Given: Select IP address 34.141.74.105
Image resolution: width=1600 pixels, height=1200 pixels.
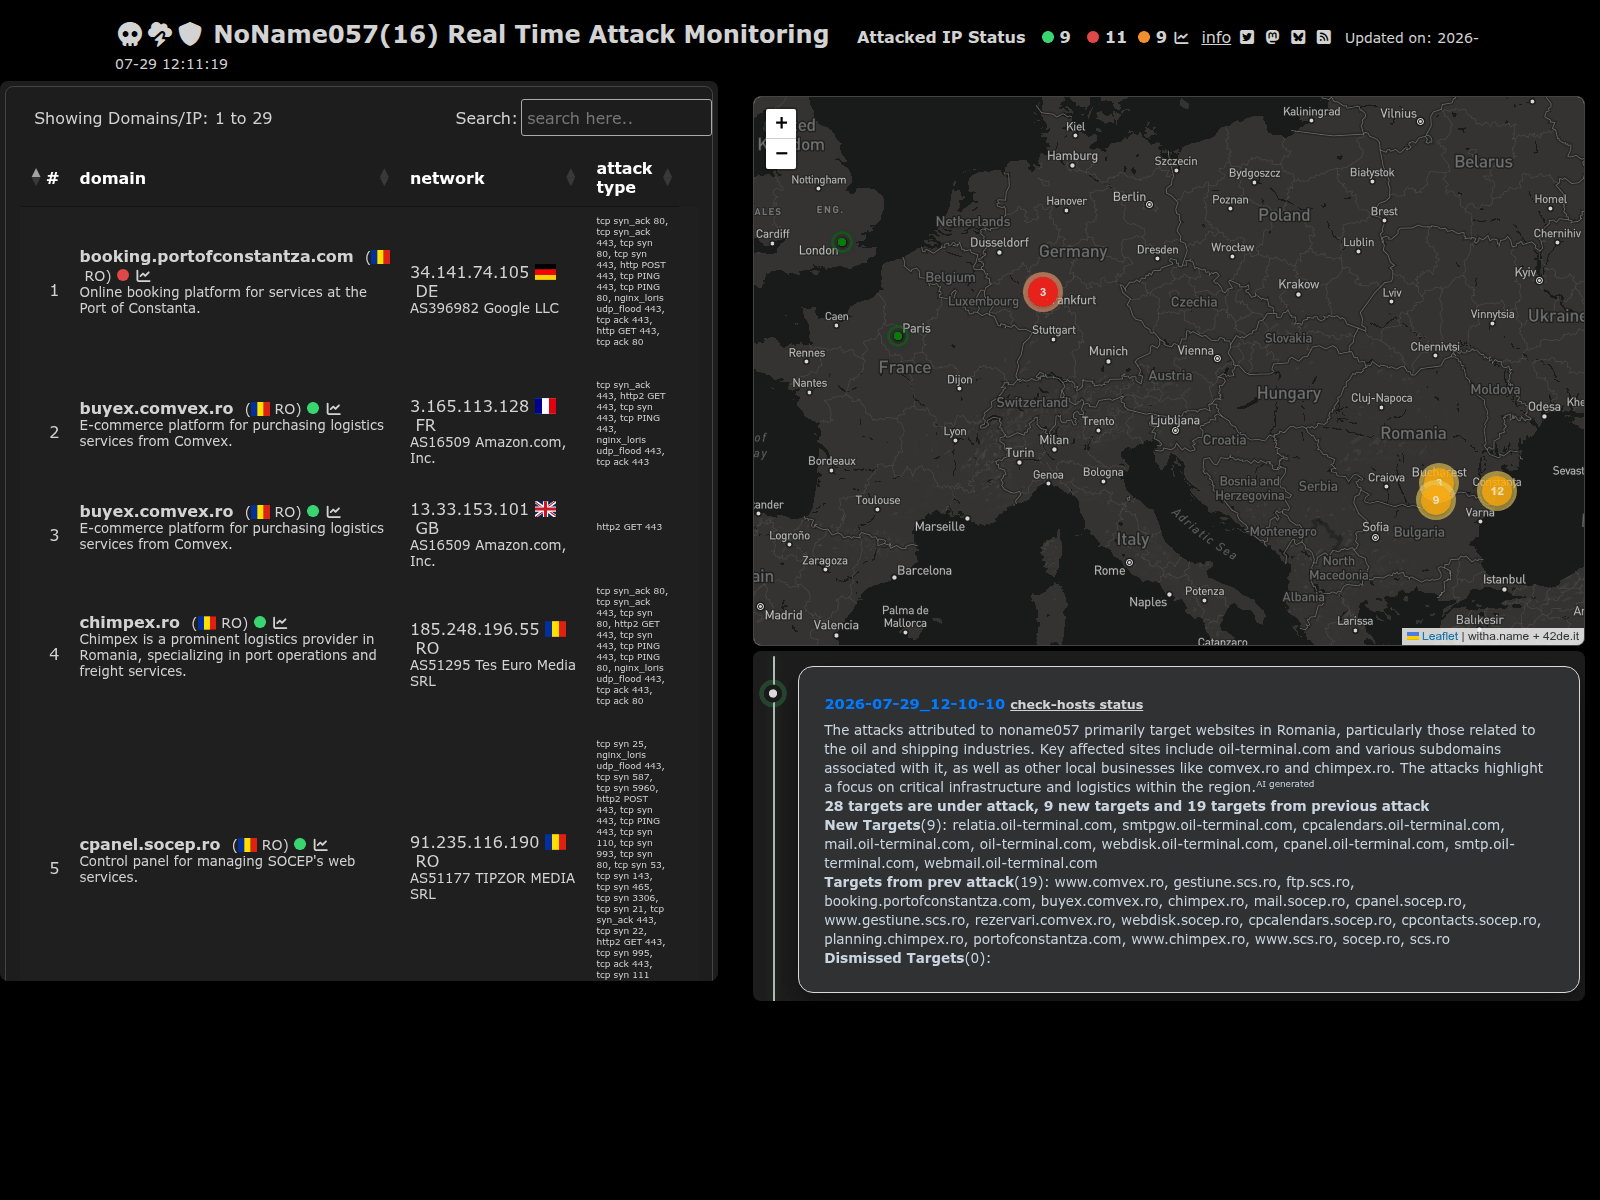Looking at the screenshot, I should (469, 273).
